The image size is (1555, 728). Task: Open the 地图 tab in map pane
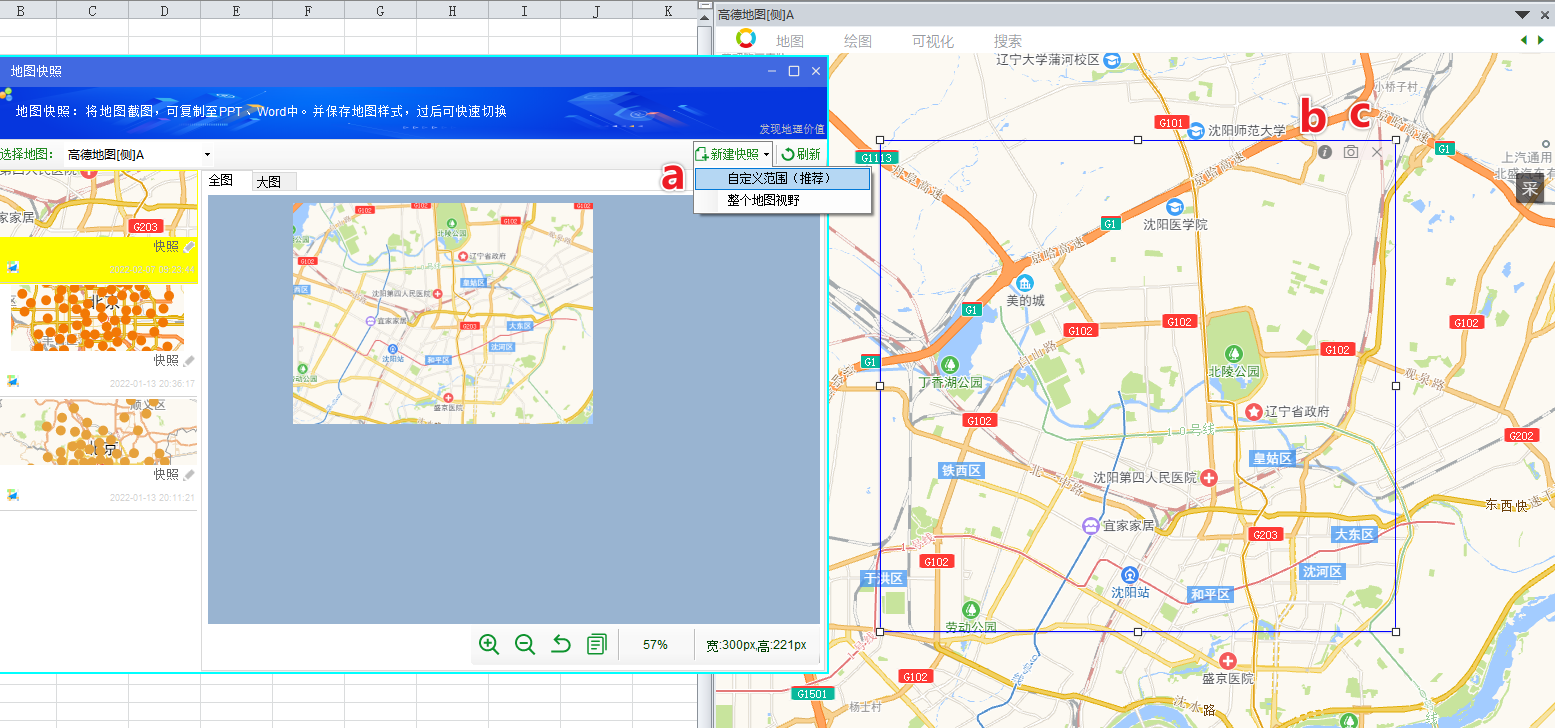click(790, 41)
